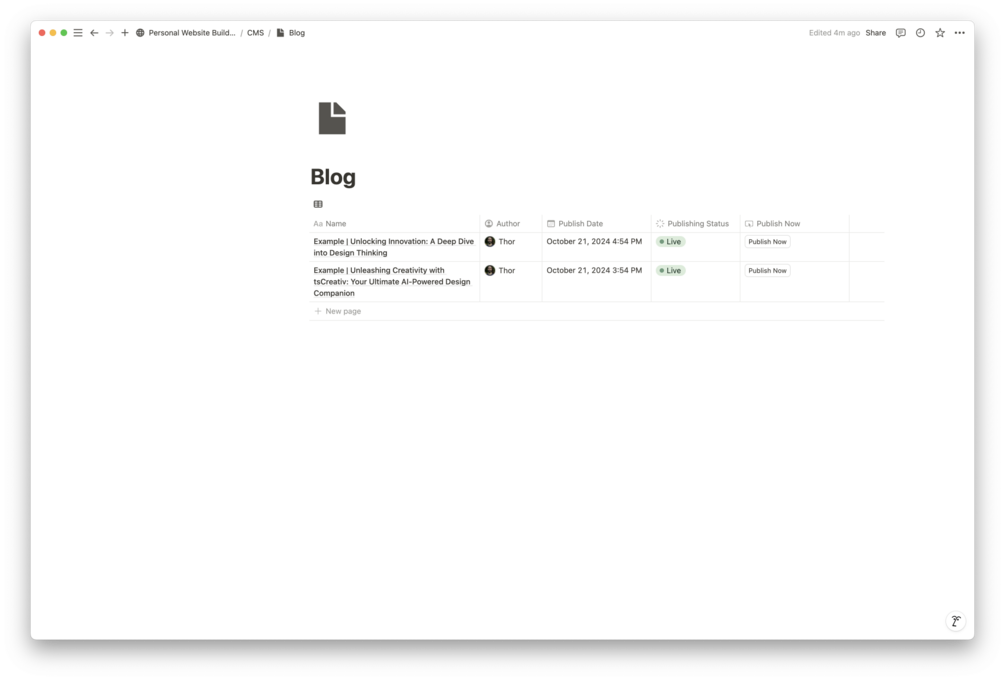Viewport: 1005px width, 680px height.
Task: Click the Publishing Status column header
Action: (695, 224)
